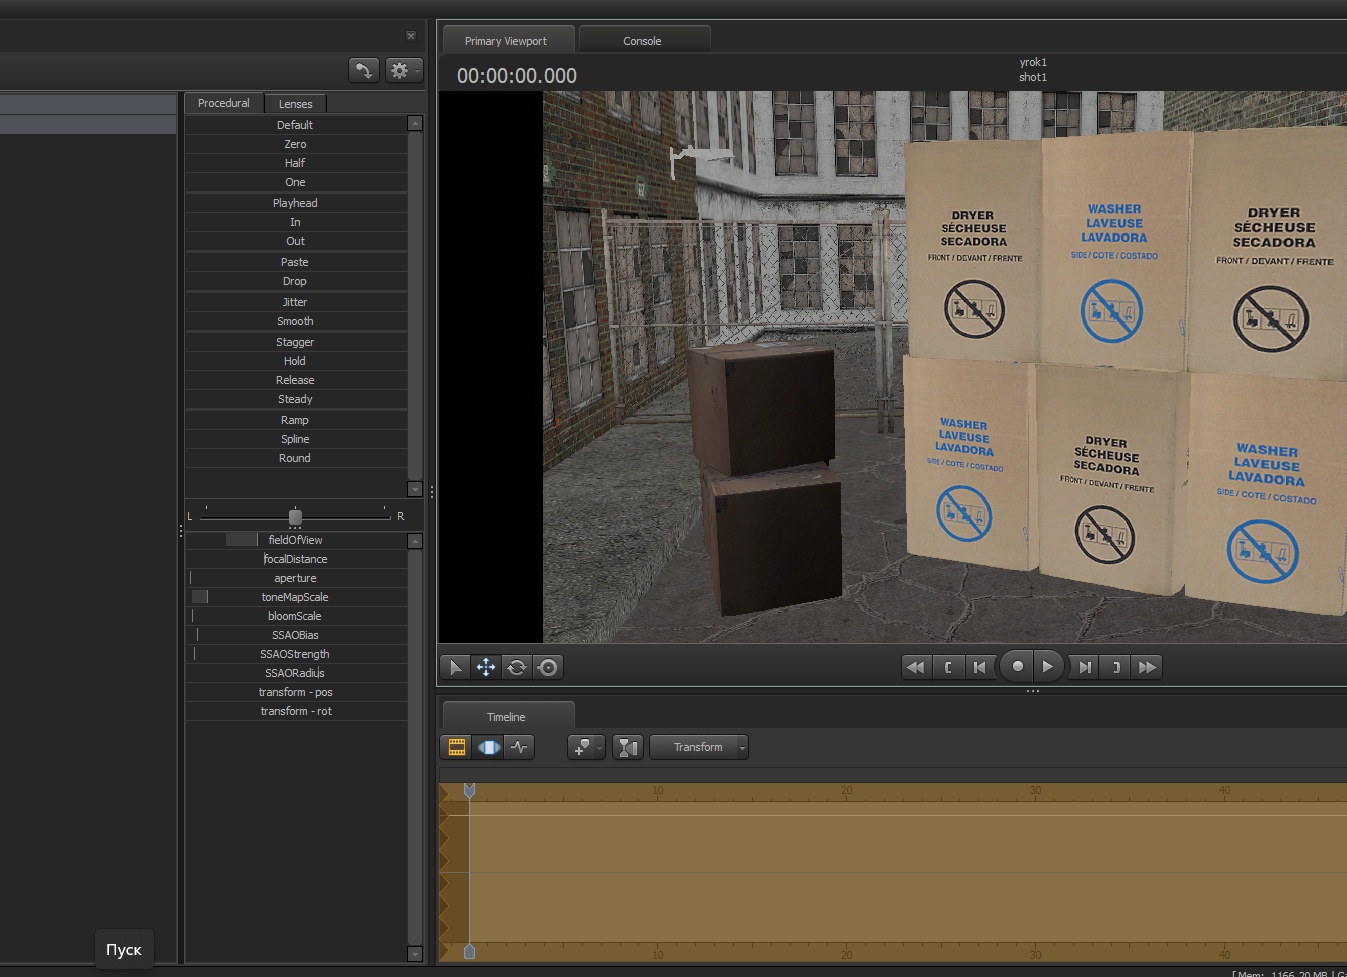Screen dimensions: 1347x977
Task: Apply the Smooth procedural preset
Action: [295, 321]
